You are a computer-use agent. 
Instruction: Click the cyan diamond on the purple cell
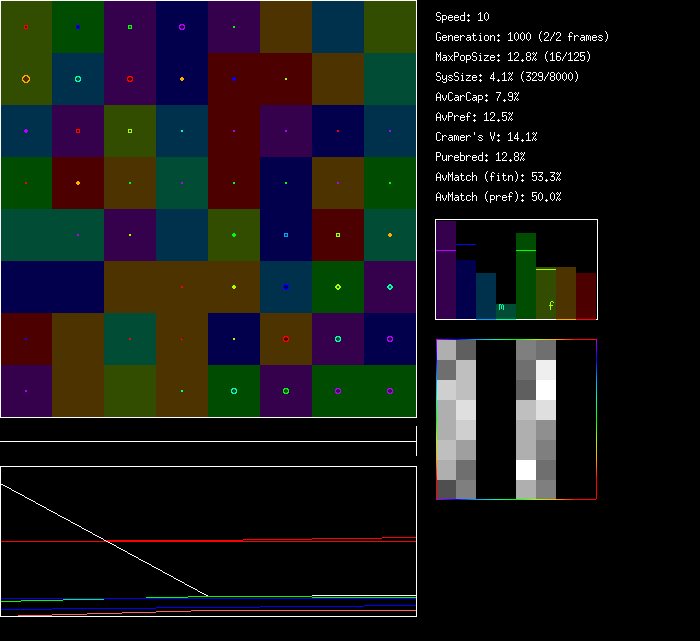coord(390,287)
